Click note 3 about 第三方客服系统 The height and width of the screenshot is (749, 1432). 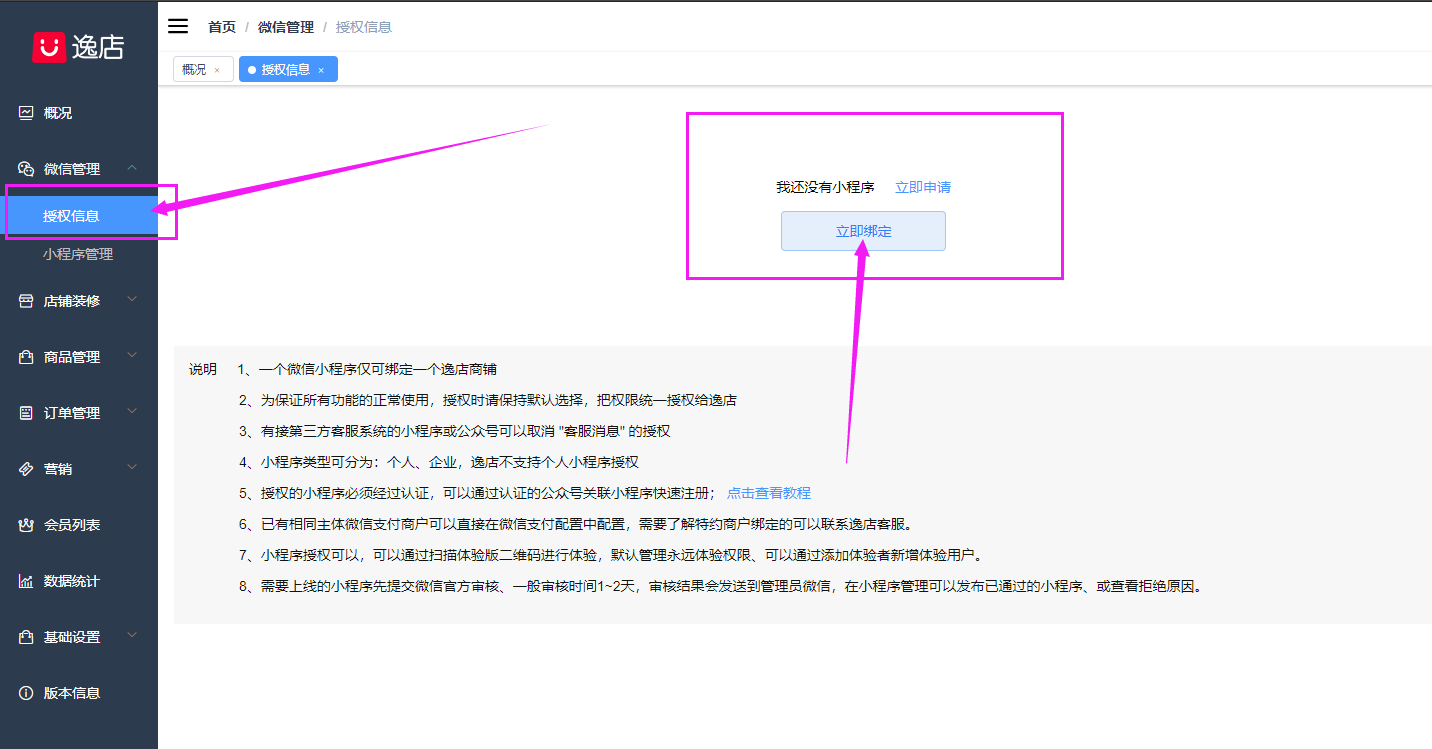tap(455, 431)
